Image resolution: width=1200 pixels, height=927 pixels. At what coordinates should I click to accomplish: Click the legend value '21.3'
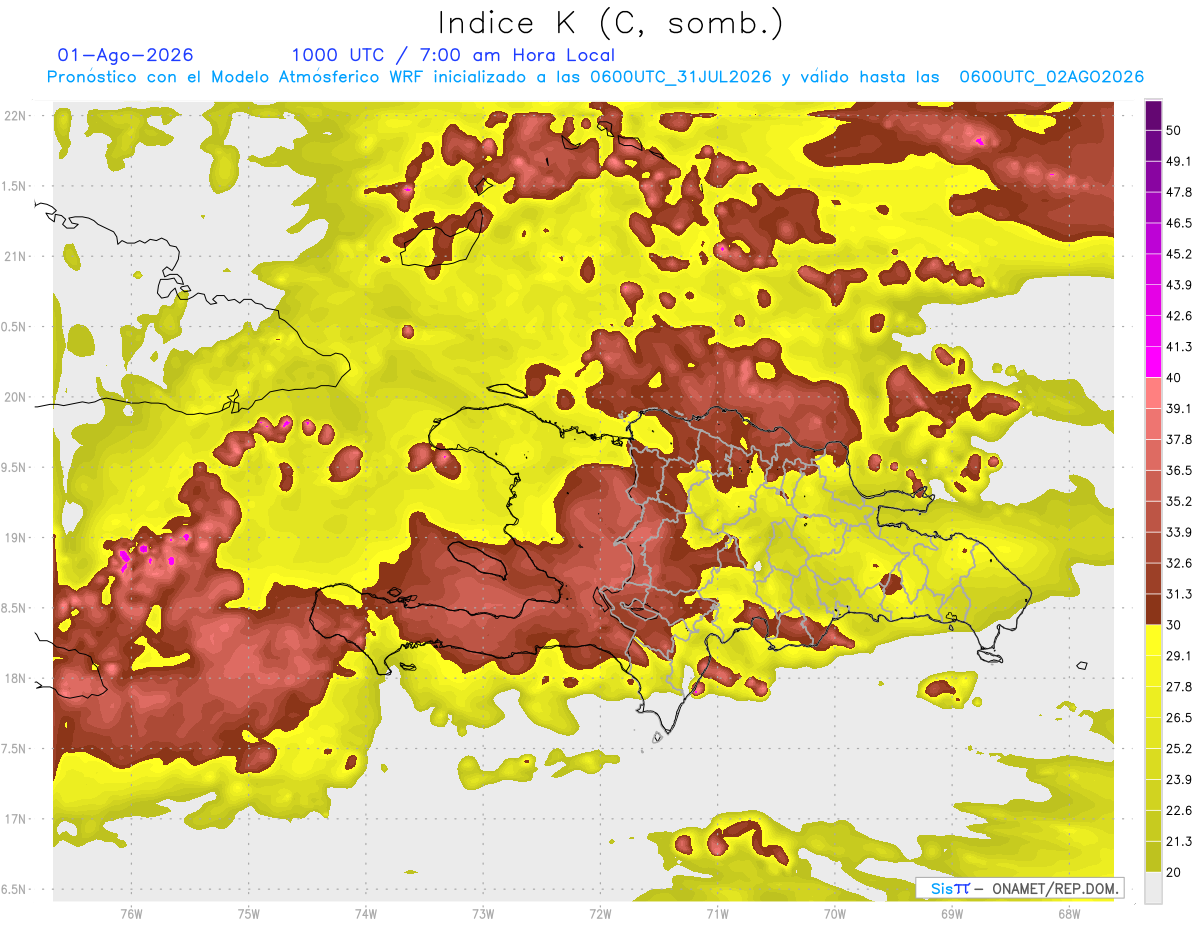point(1178,842)
